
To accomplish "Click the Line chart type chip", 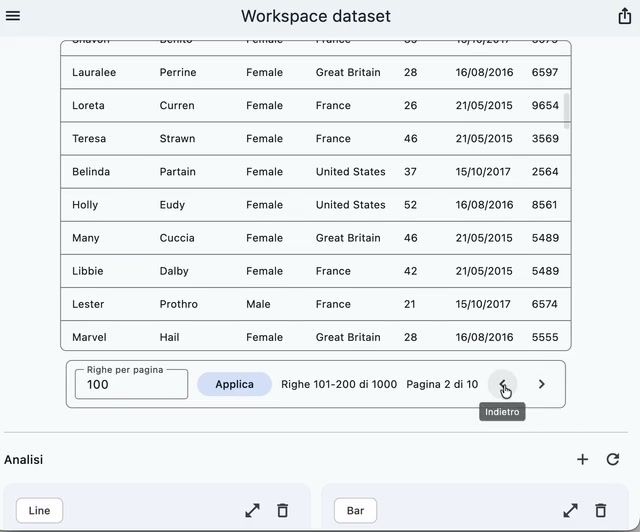I will tap(39, 510).
